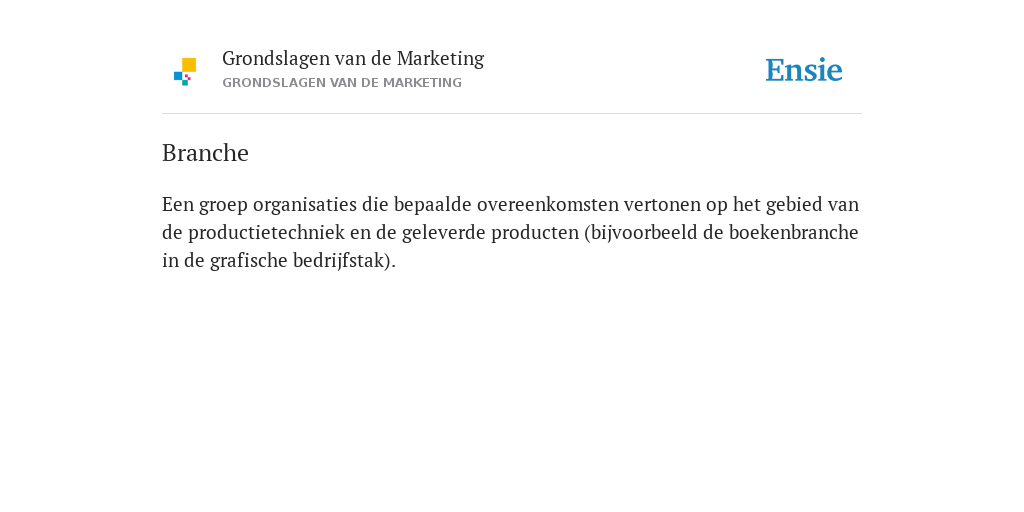This screenshot has width=1024, height=512.
Task: Click the yellow square in the logo
Action: tap(189, 65)
